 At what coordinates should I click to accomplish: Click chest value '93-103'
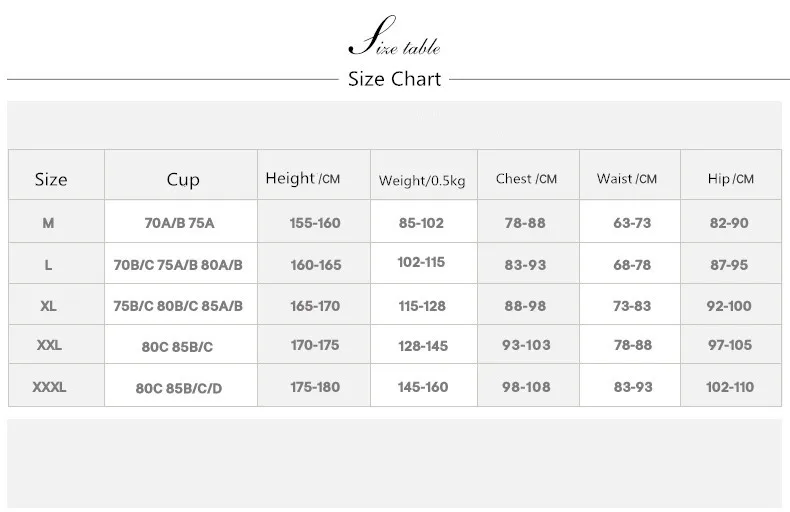point(526,345)
